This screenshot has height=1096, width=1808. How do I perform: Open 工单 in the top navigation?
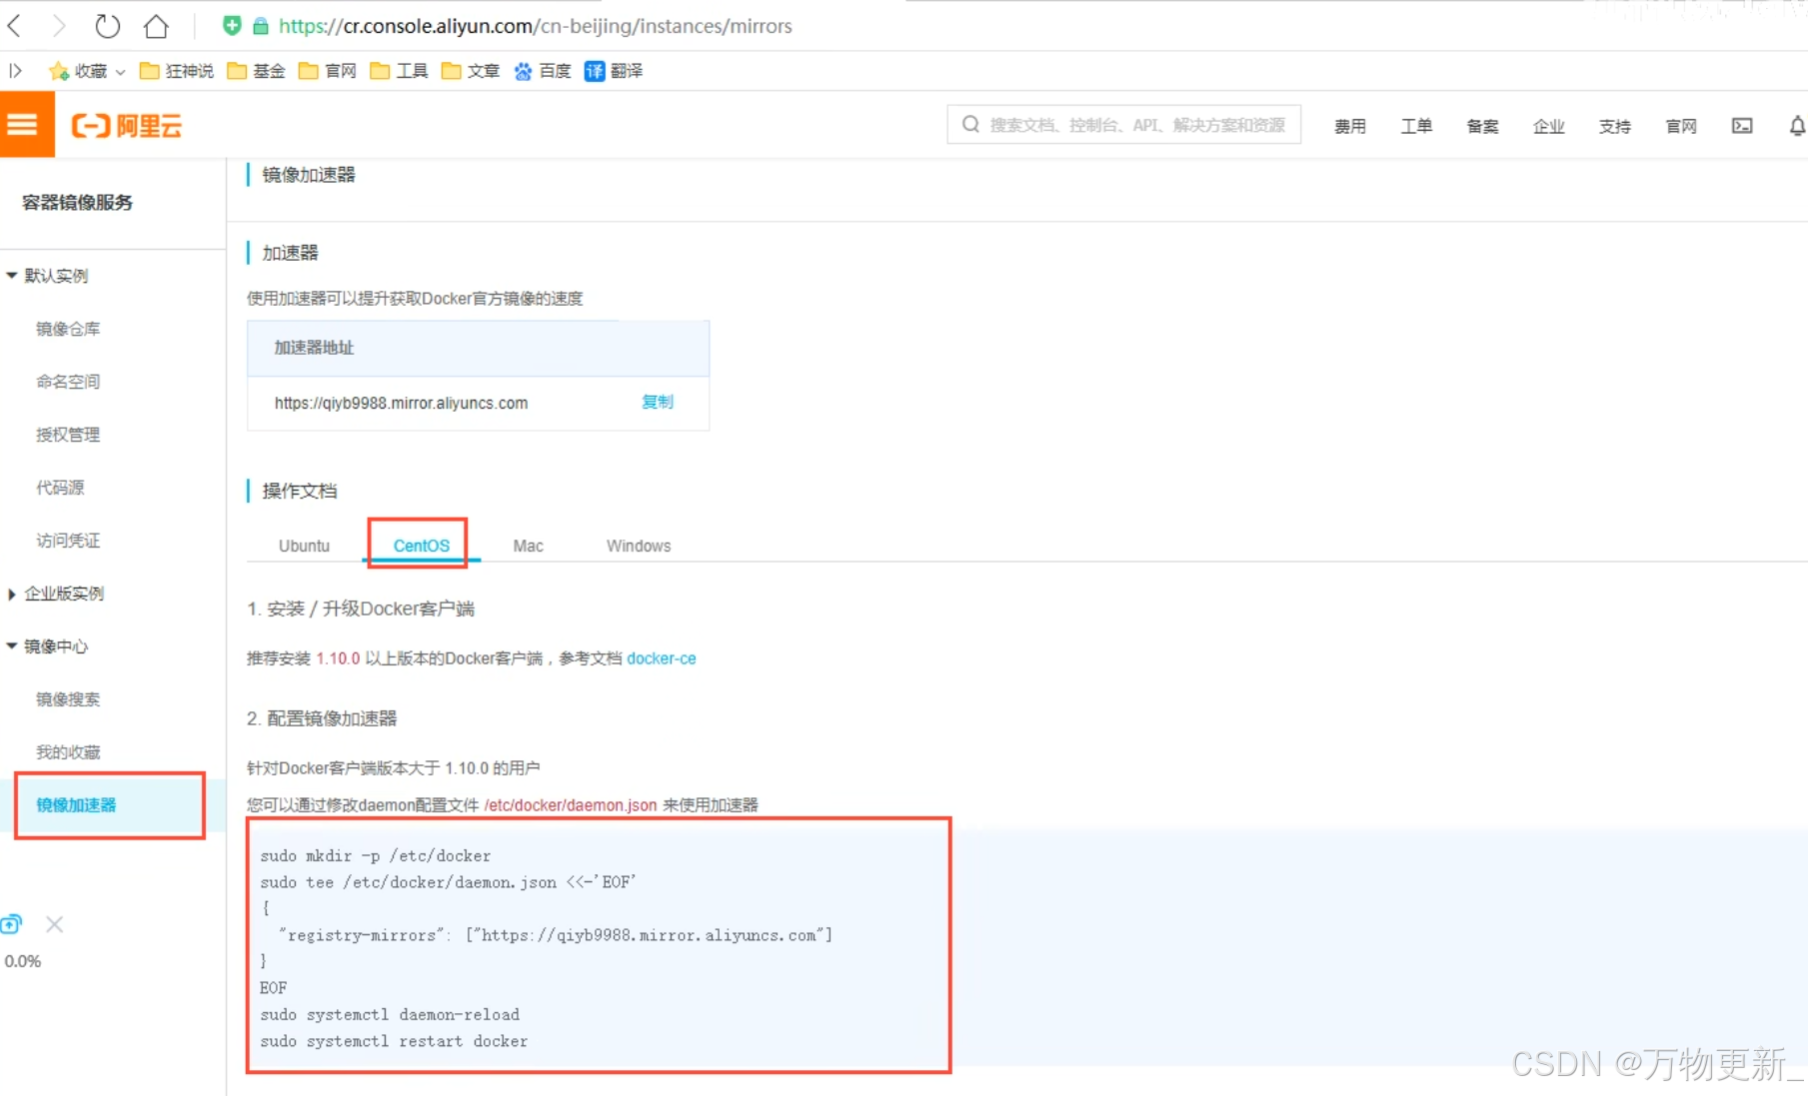(1416, 126)
